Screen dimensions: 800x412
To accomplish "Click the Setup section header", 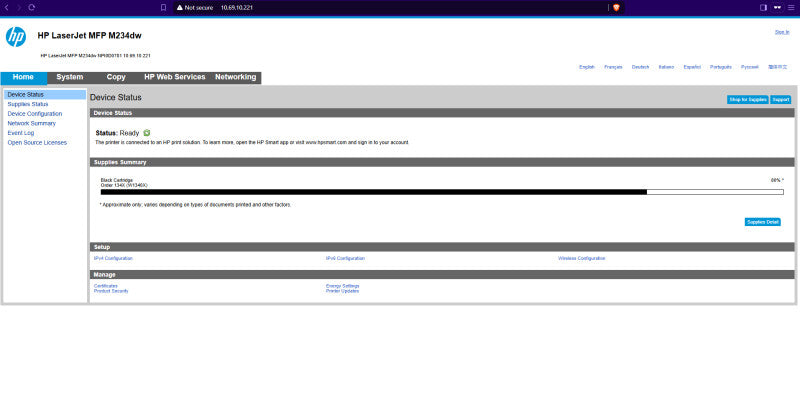I will (442, 247).
